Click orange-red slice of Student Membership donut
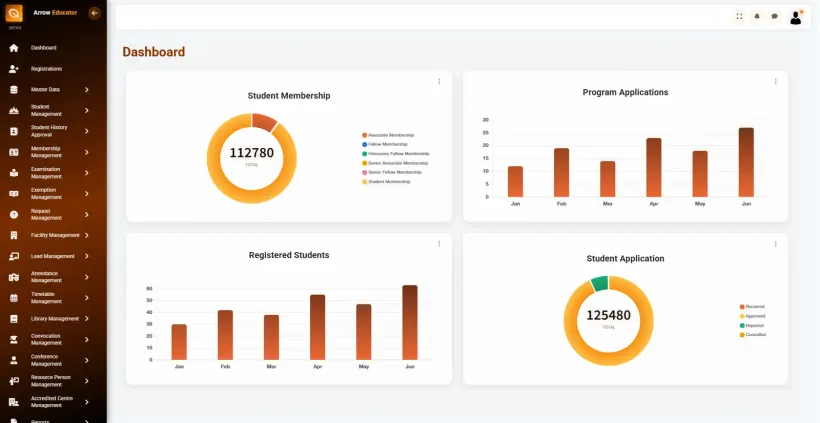This screenshot has height=423, width=820. (264, 121)
